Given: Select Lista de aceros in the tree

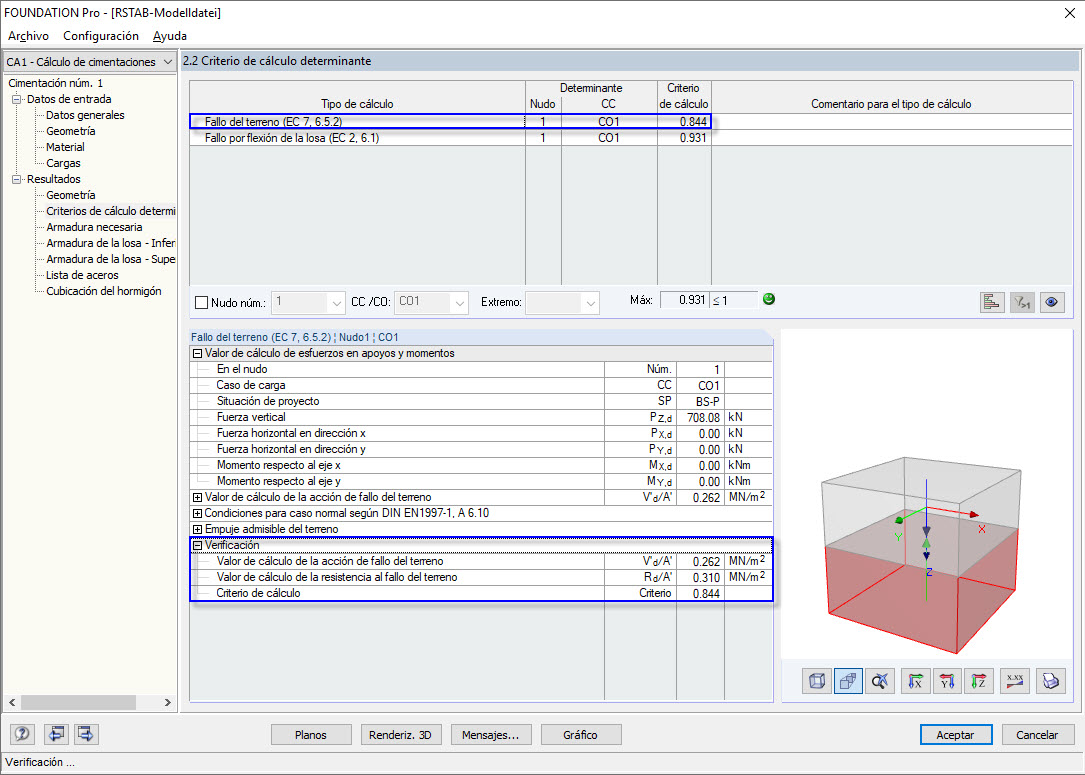Looking at the screenshot, I should click(x=82, y=275).
